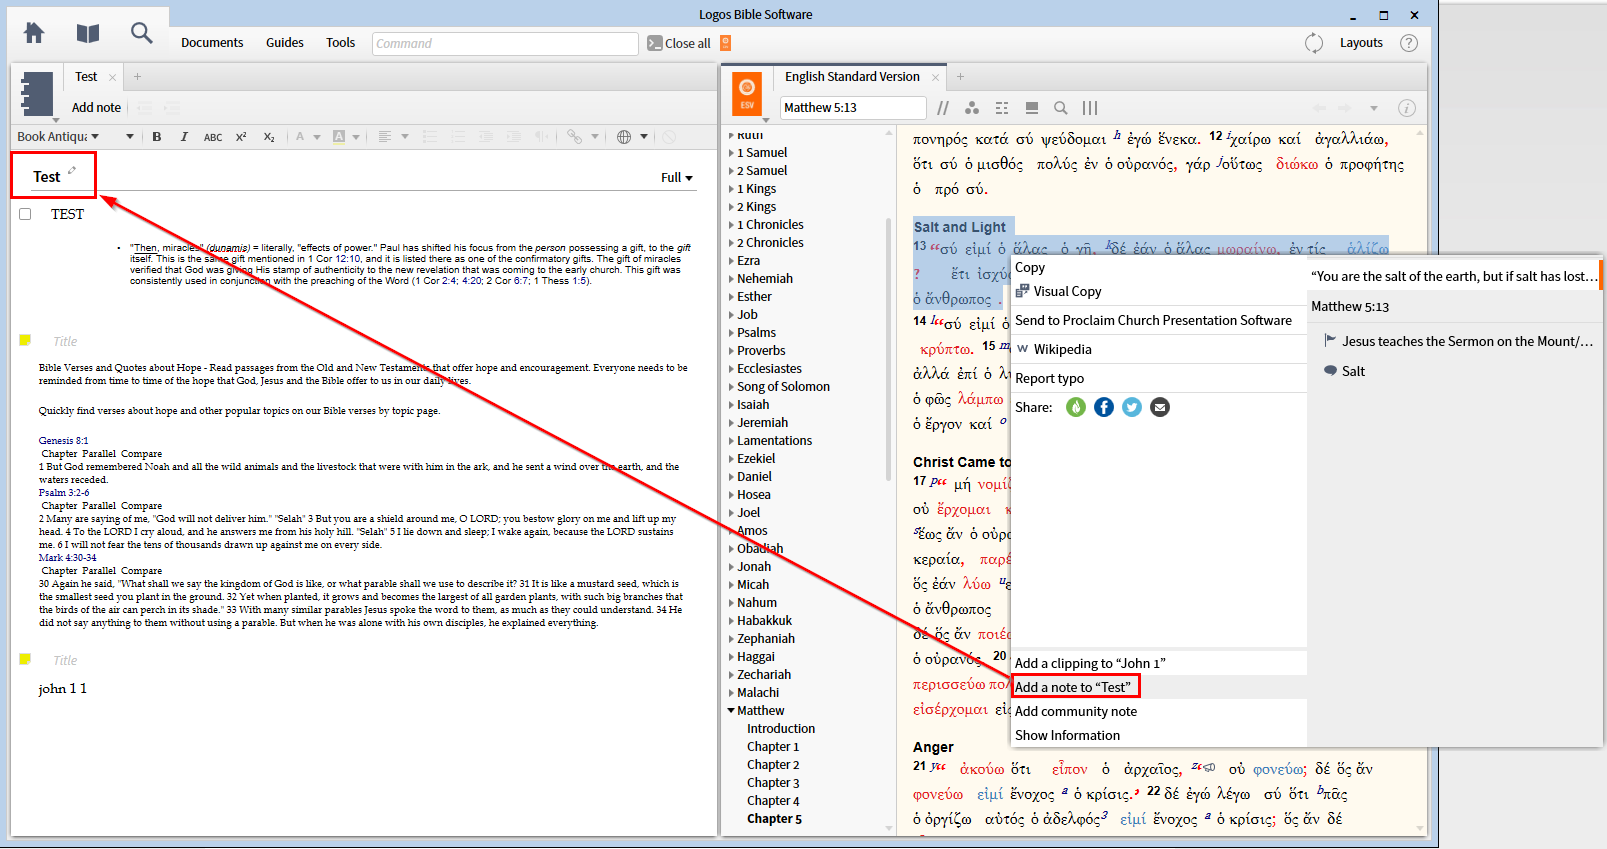
Task: Click the ESV resource cover icon
Action: pos(747,93)
